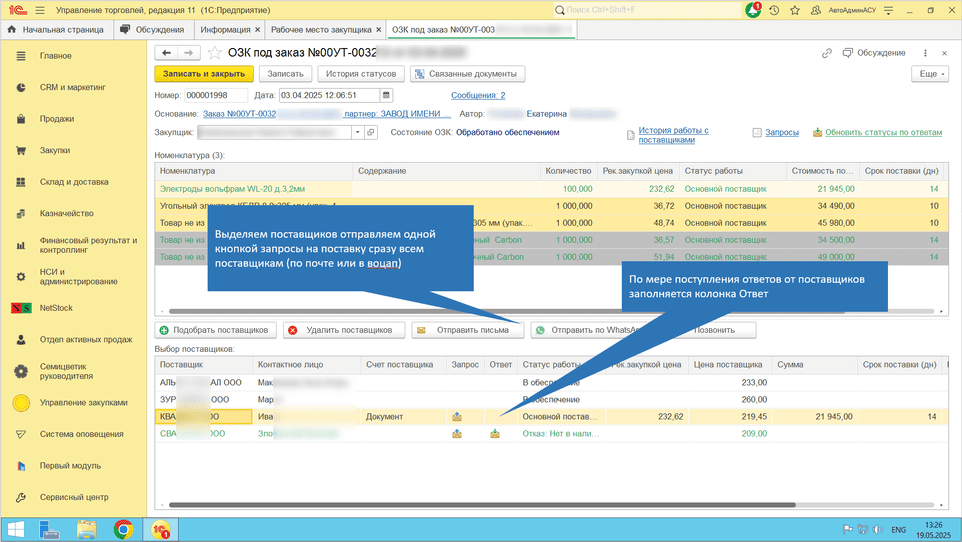Click Подобрать поставщиков button
Viewport: 962px width, 542px height.
coord(215,330)
